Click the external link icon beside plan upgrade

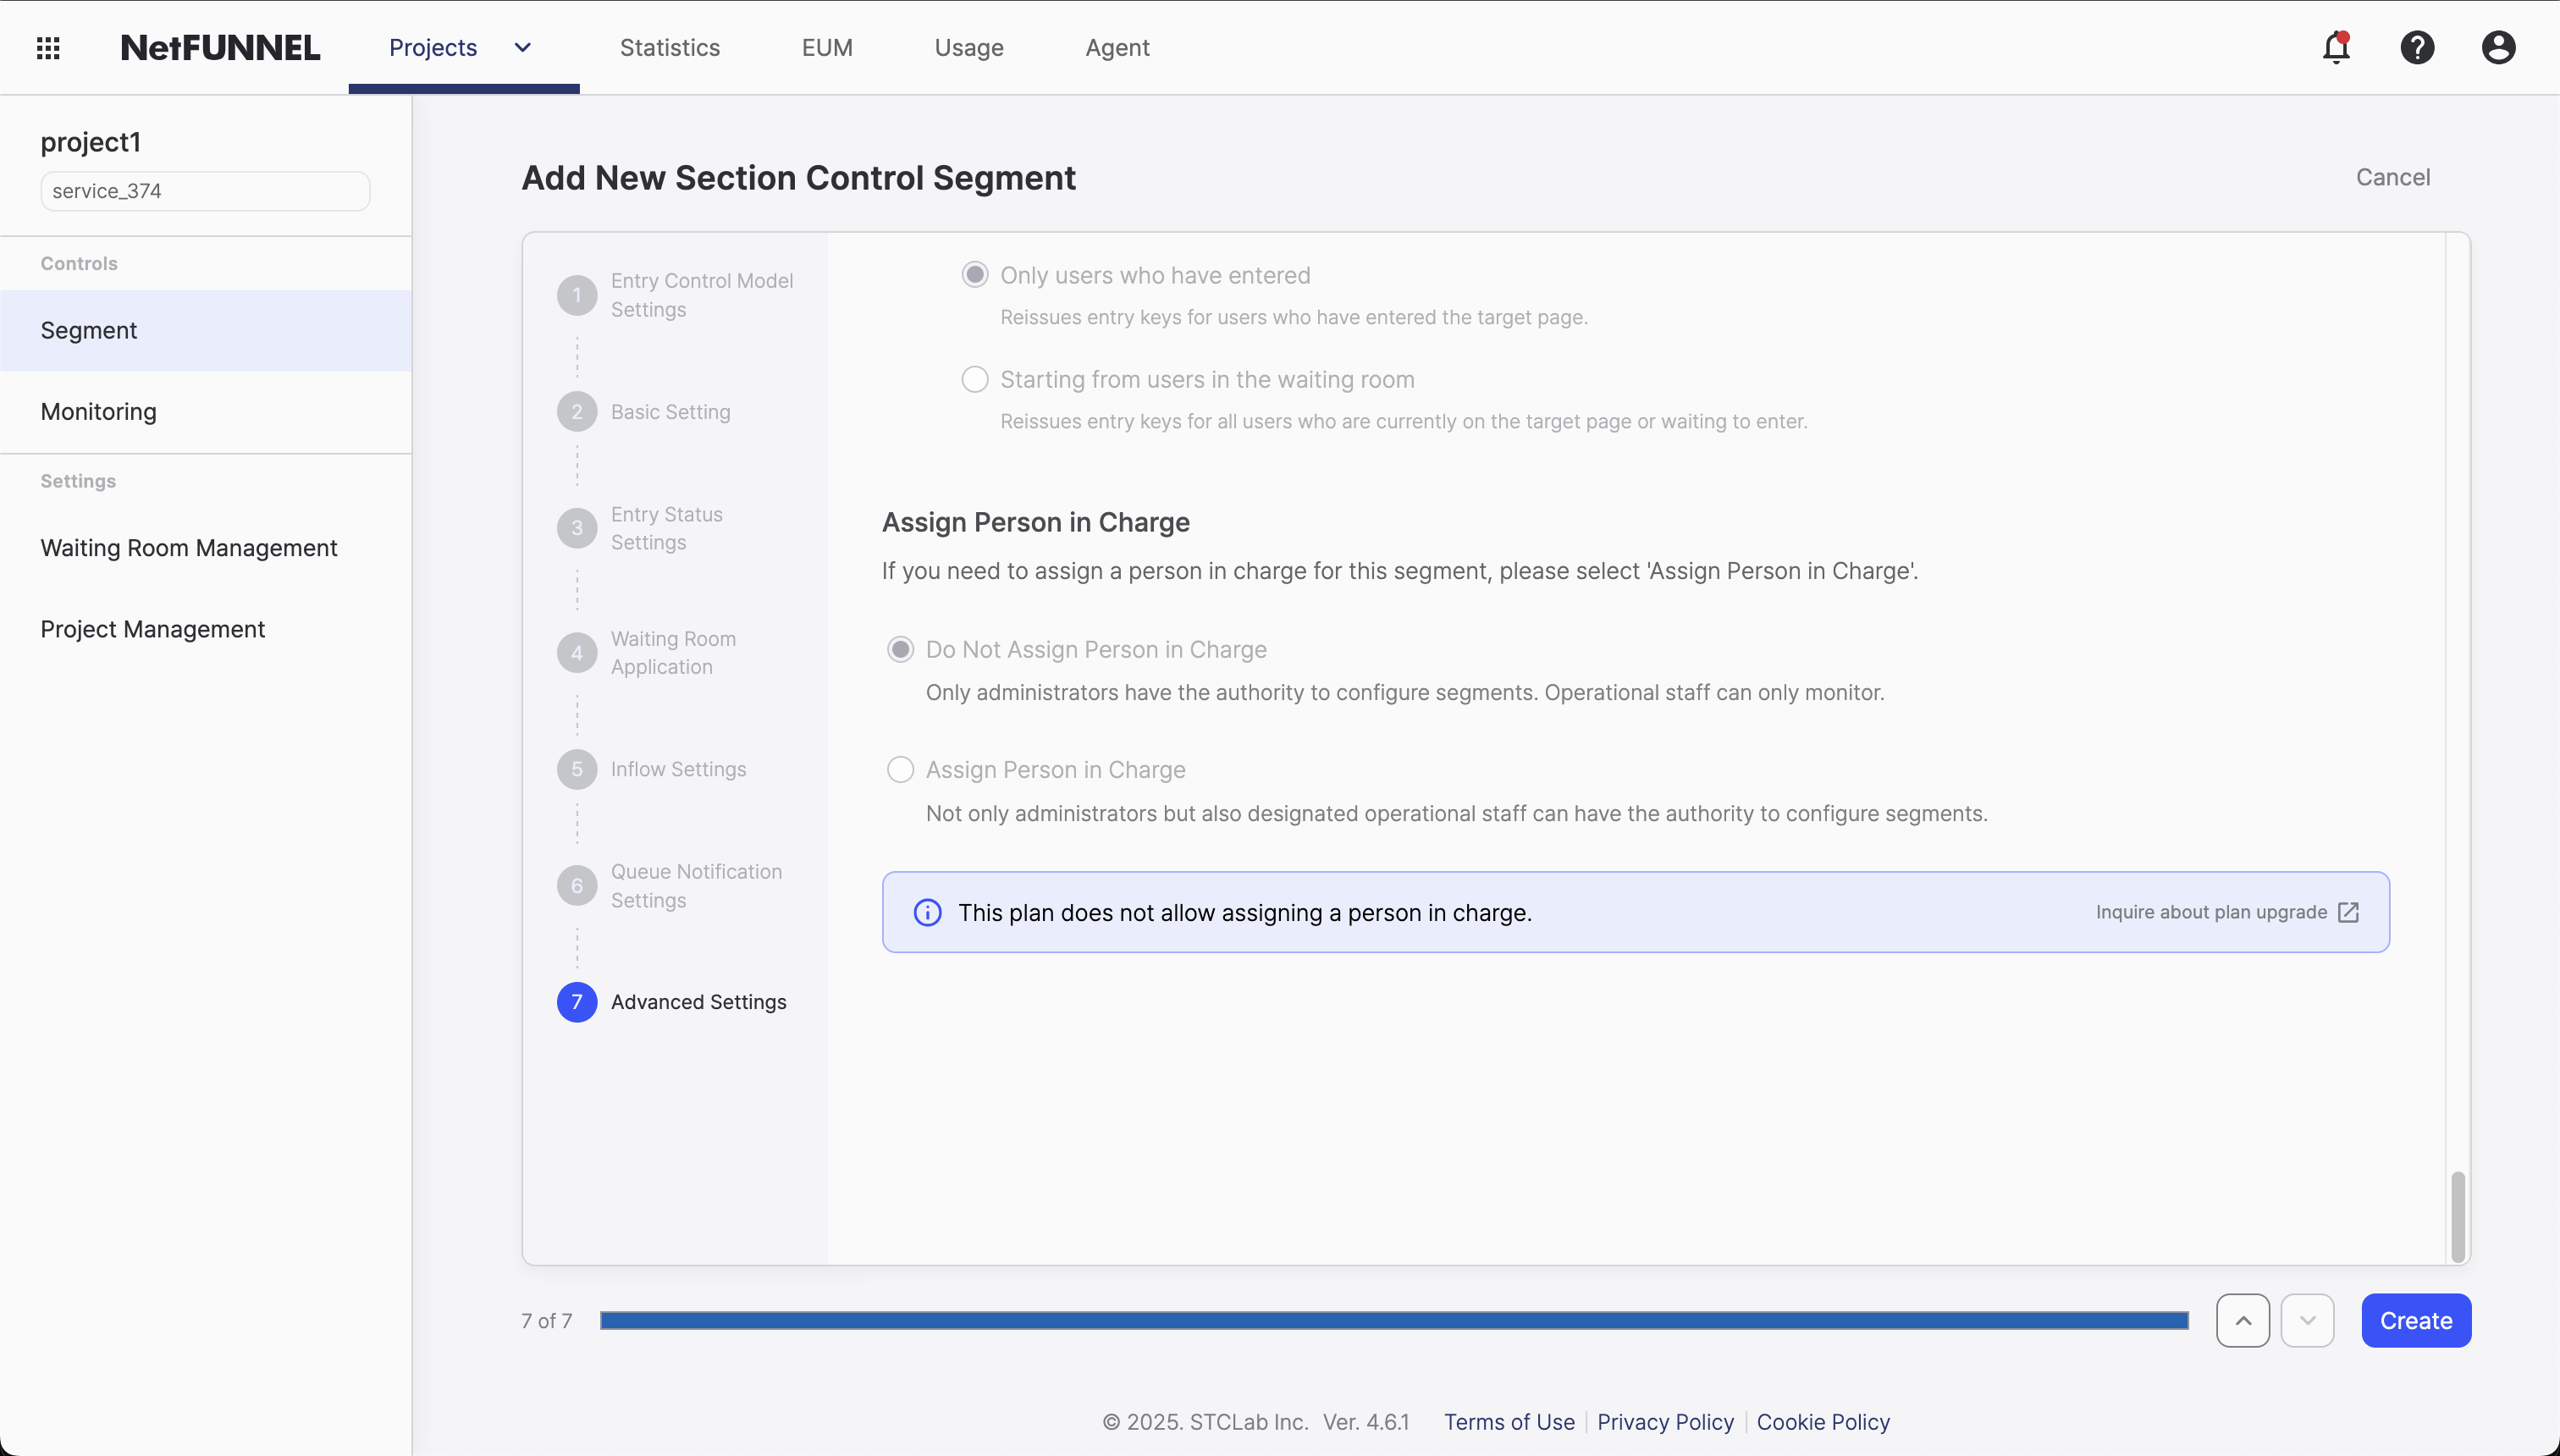coord(2348,912)
